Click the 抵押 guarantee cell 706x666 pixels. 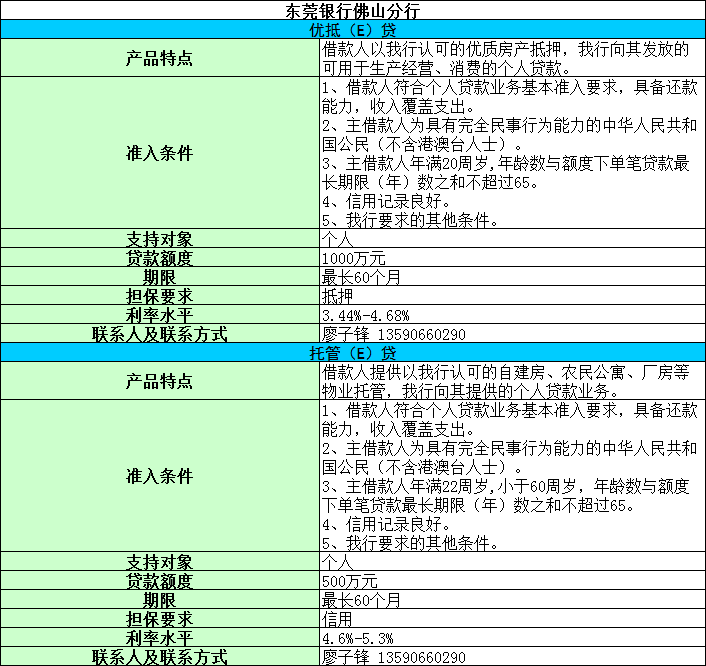tap(512, 295)
